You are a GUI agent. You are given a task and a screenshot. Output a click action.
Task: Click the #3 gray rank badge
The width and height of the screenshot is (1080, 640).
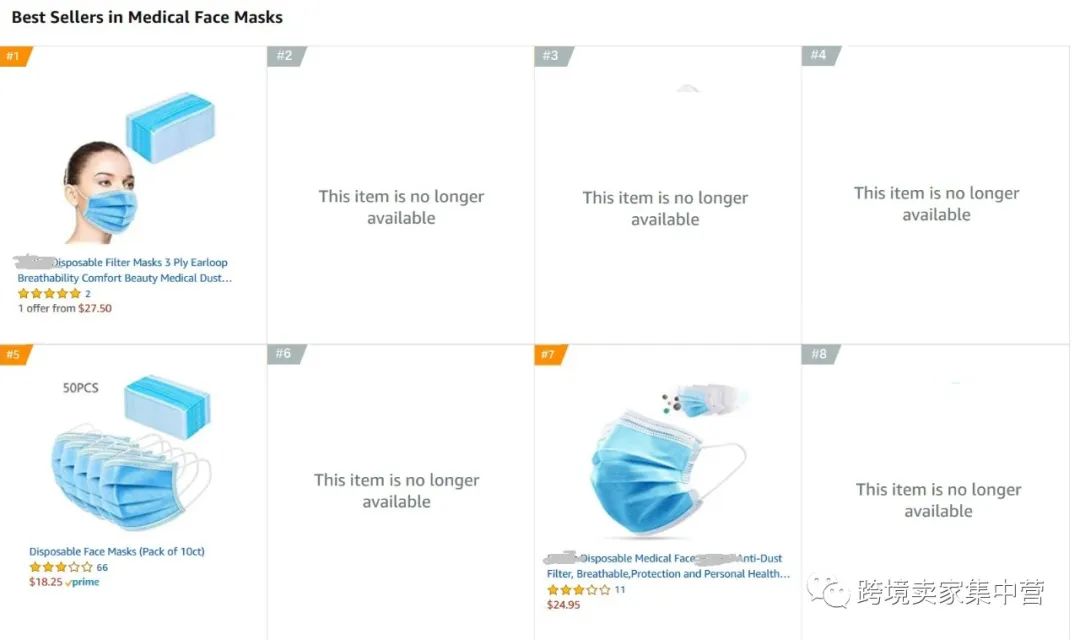click(552, 56)
